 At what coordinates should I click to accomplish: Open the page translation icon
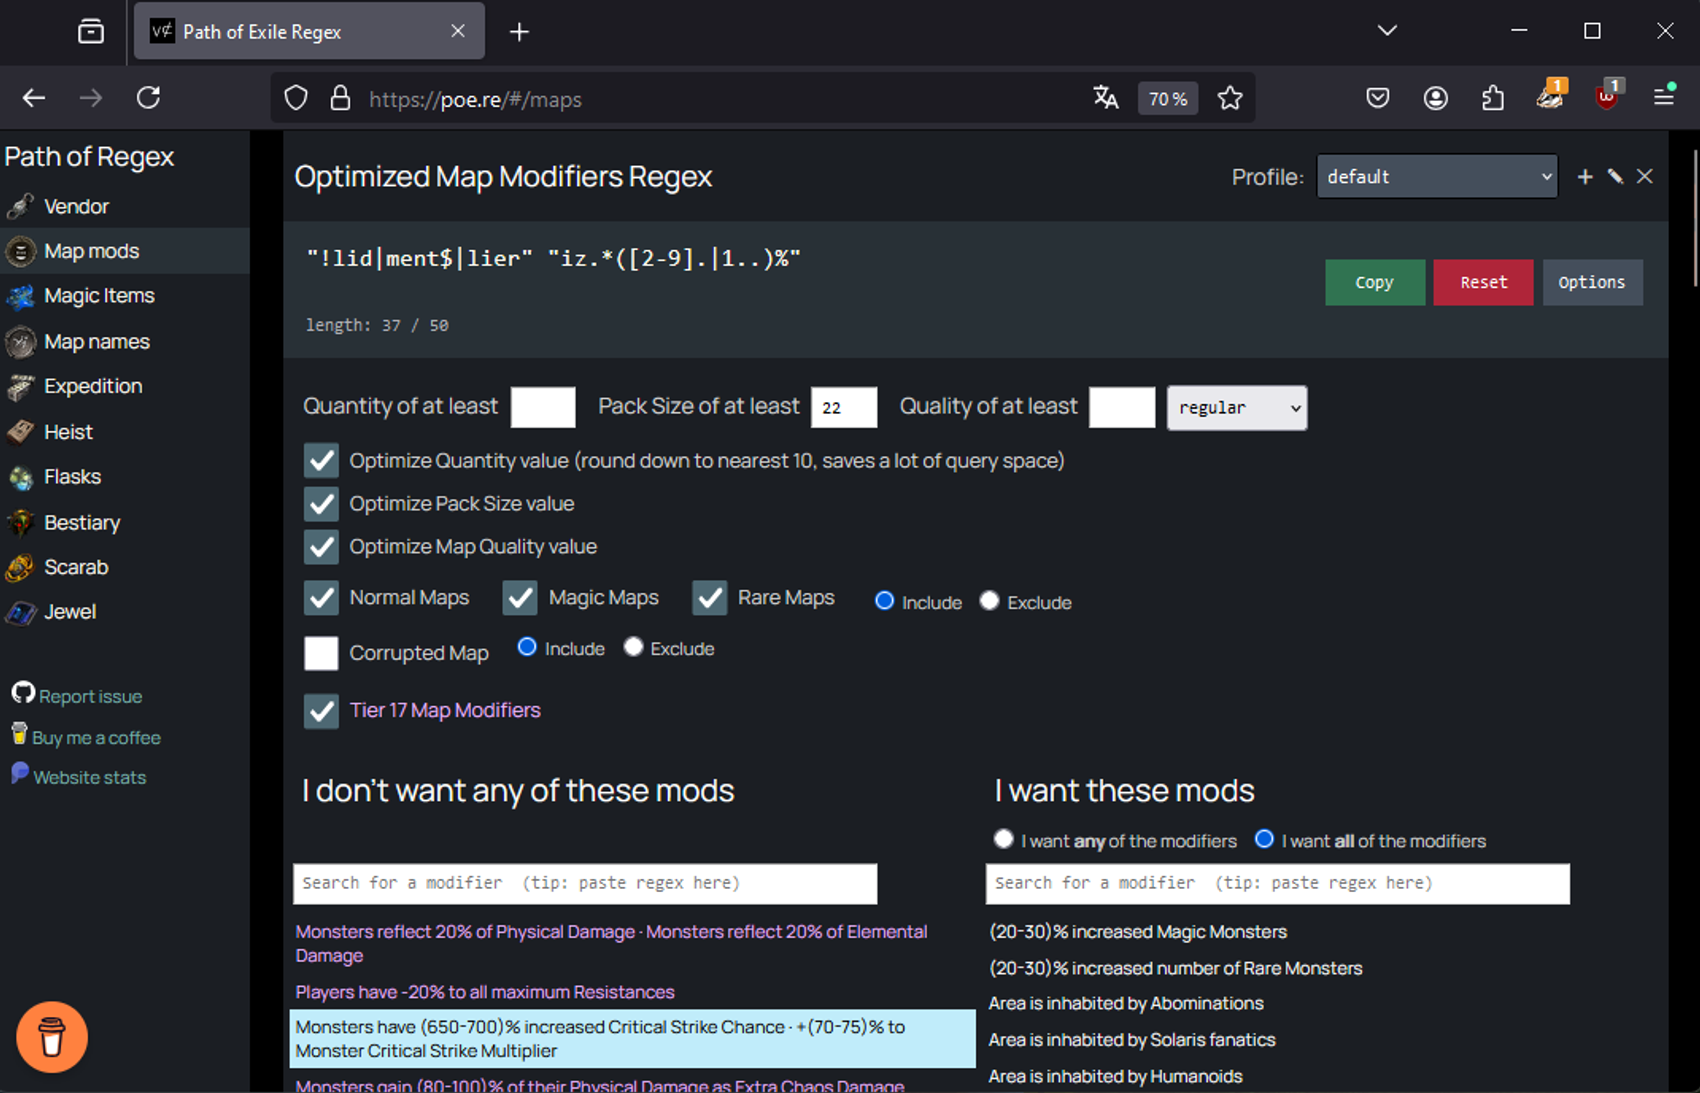1106,98
